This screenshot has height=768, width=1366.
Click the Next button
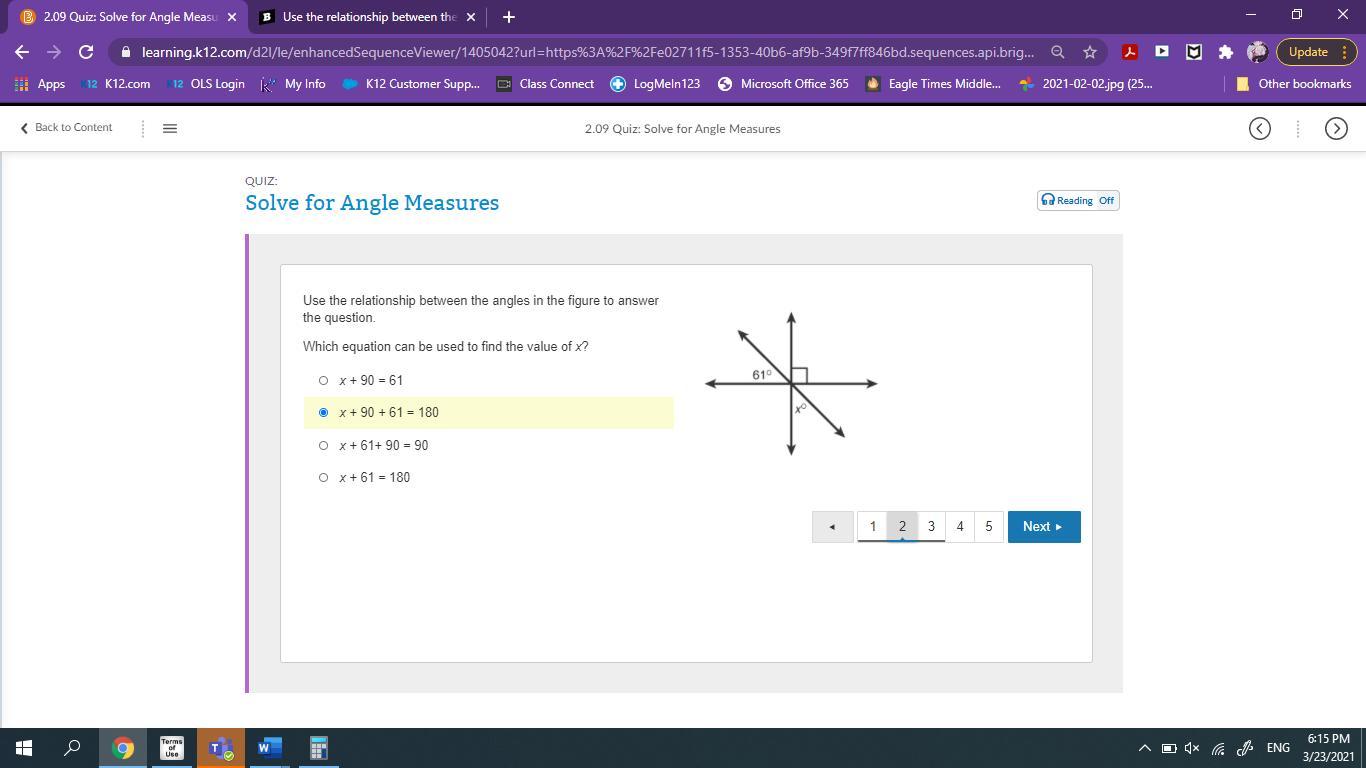pyautogui.click(x=1044, y=527)
